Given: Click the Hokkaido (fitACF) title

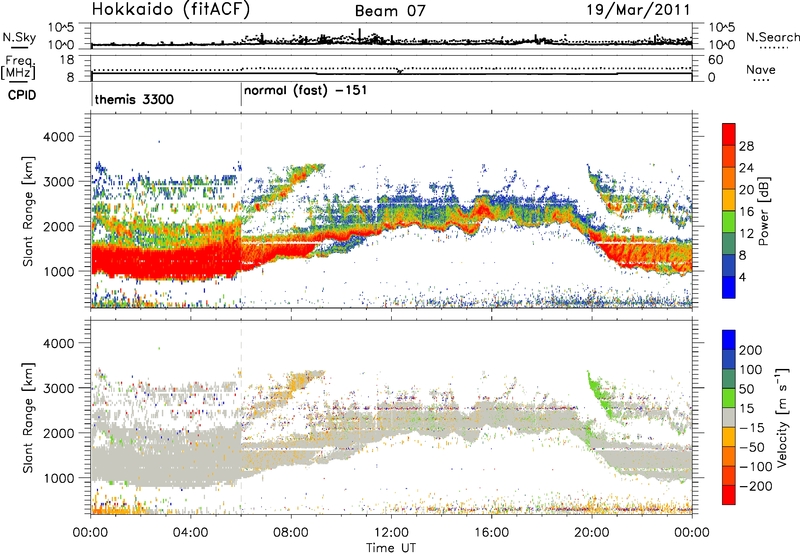Looking at the screenshot, I should pos(171,10).
